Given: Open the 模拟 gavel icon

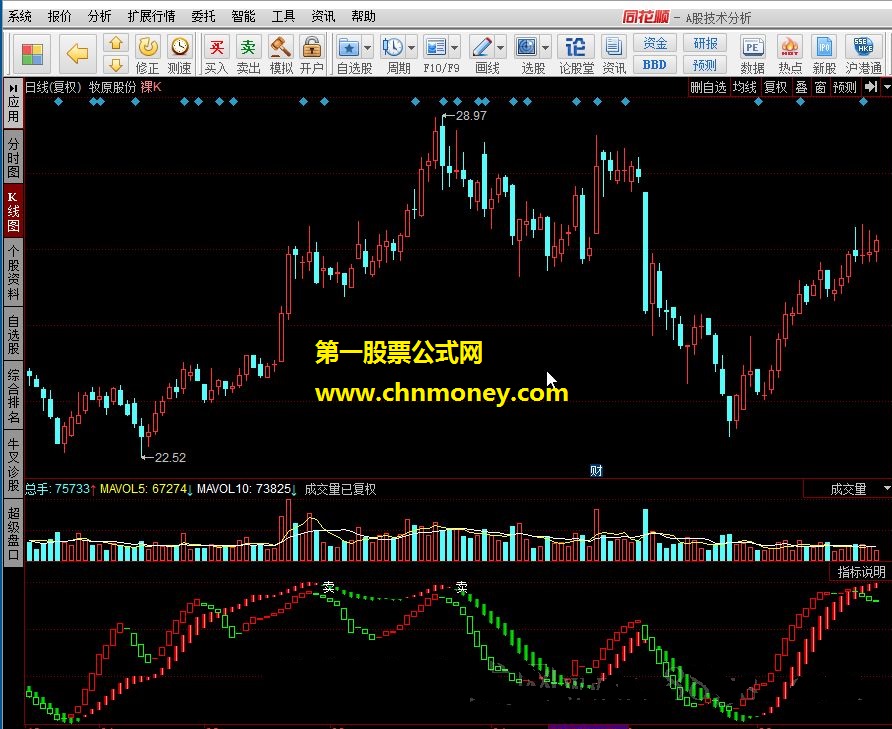Looking at the screenshot, I should click(x=280, y=47).
